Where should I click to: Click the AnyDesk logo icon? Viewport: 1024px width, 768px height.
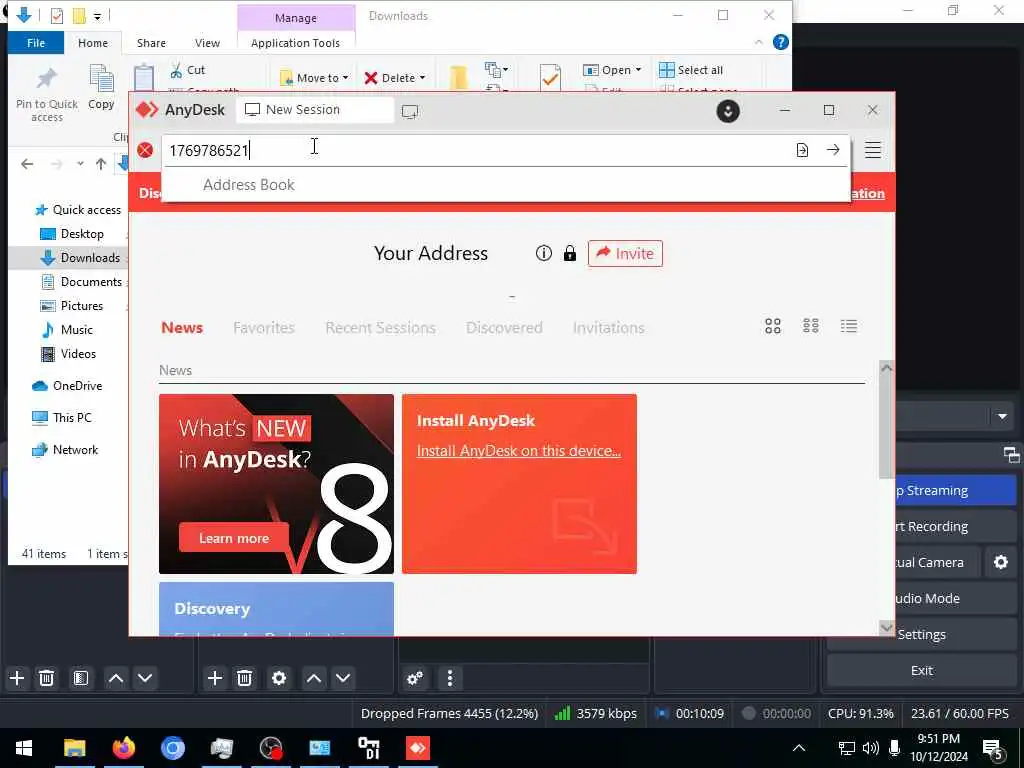[x=146, y=110]
